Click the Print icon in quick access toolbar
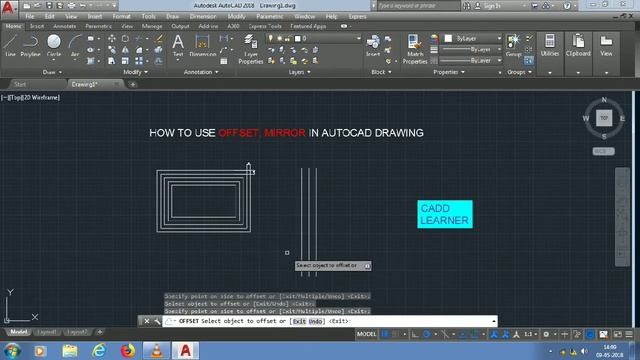This screenshot has width=640, height=360. (71, 6)
